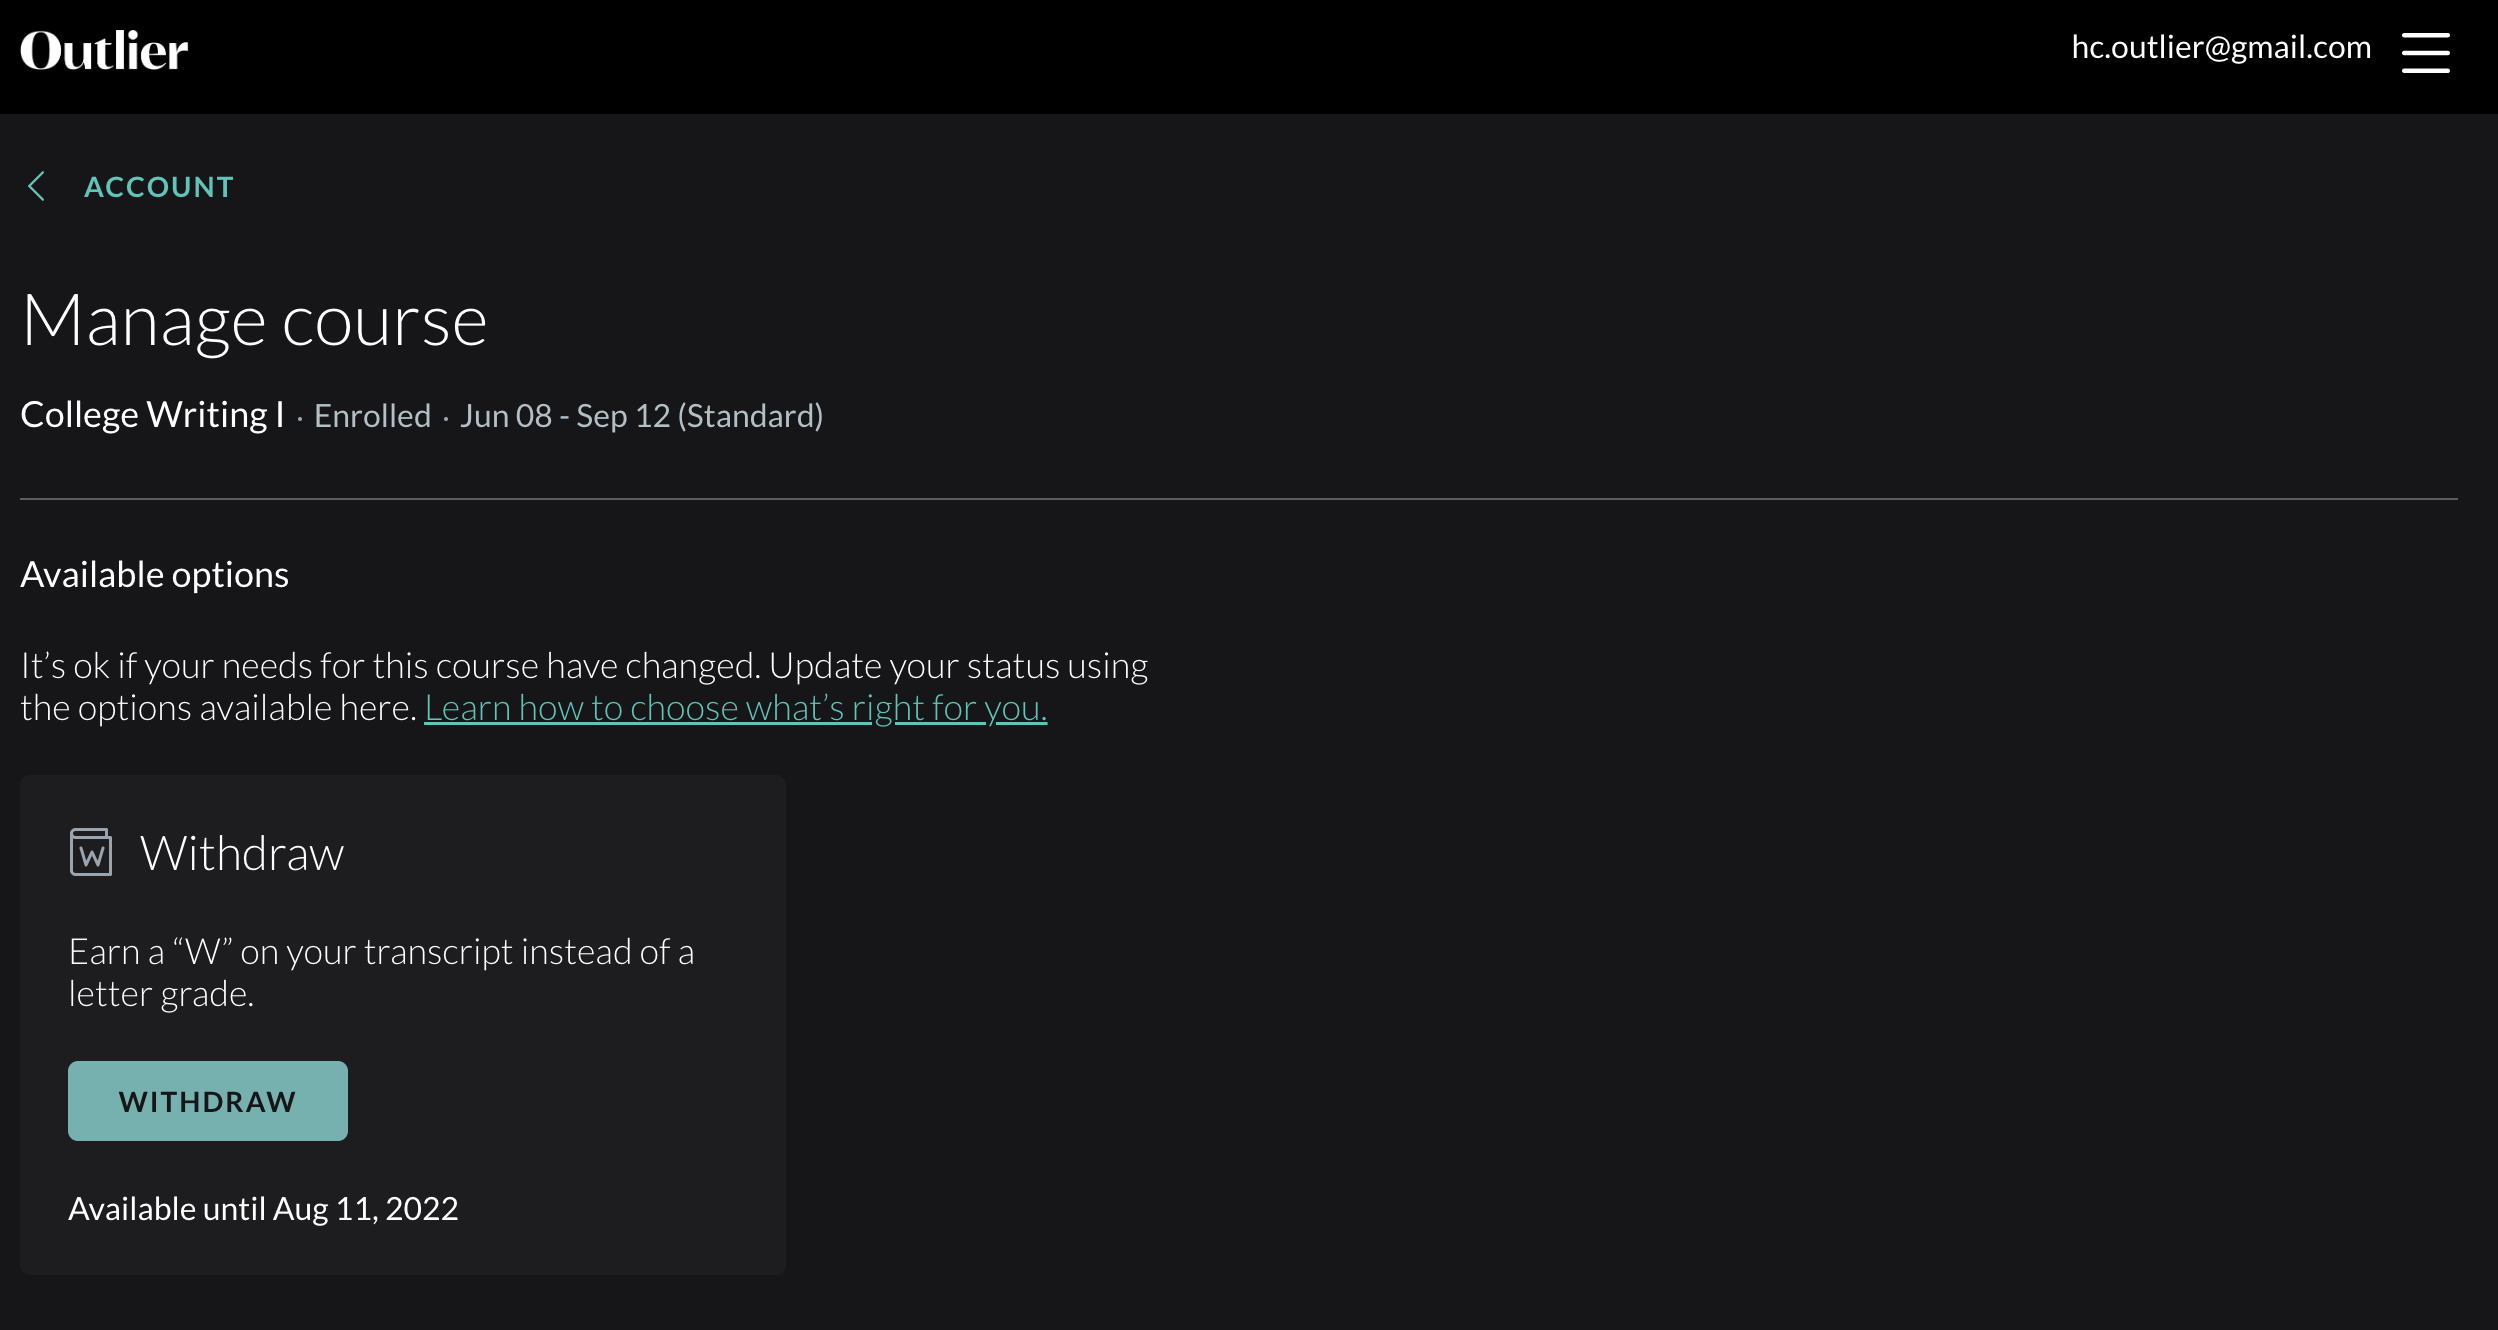
Task: Open the 'Learn how to choose' link
Action: point(735,708)
